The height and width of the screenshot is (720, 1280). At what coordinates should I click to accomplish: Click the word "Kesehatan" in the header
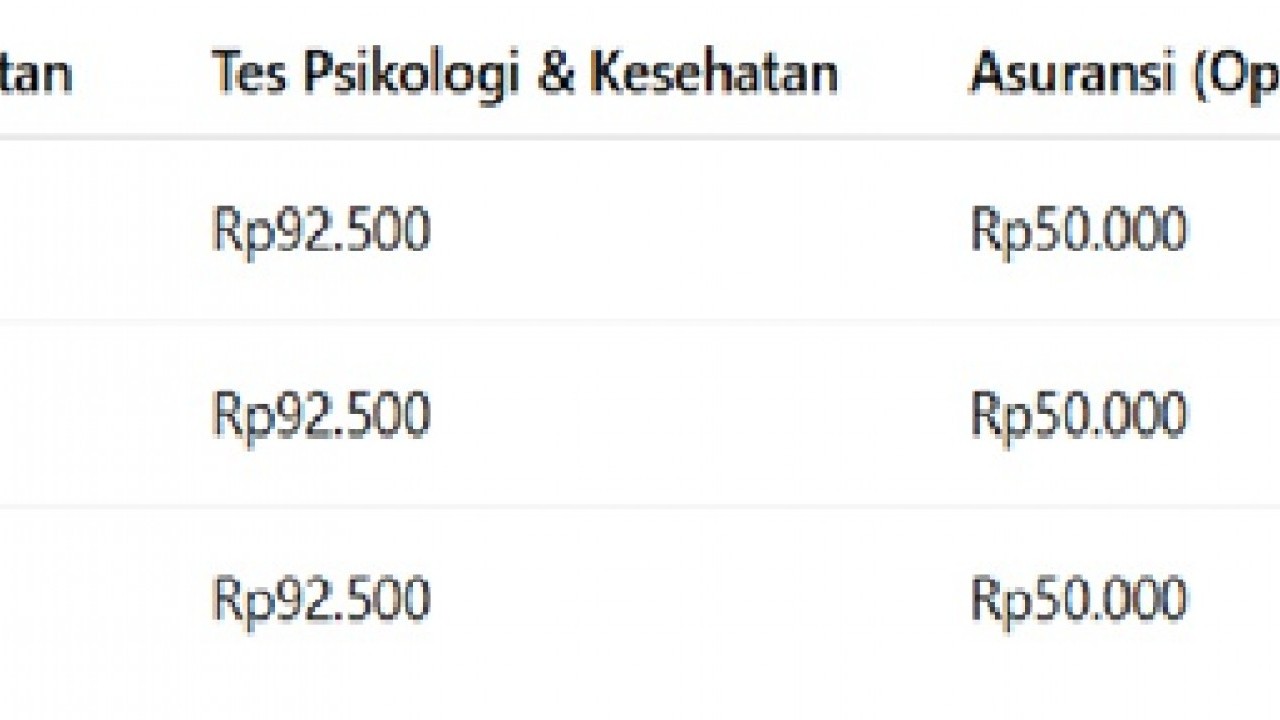pos(713,74)
